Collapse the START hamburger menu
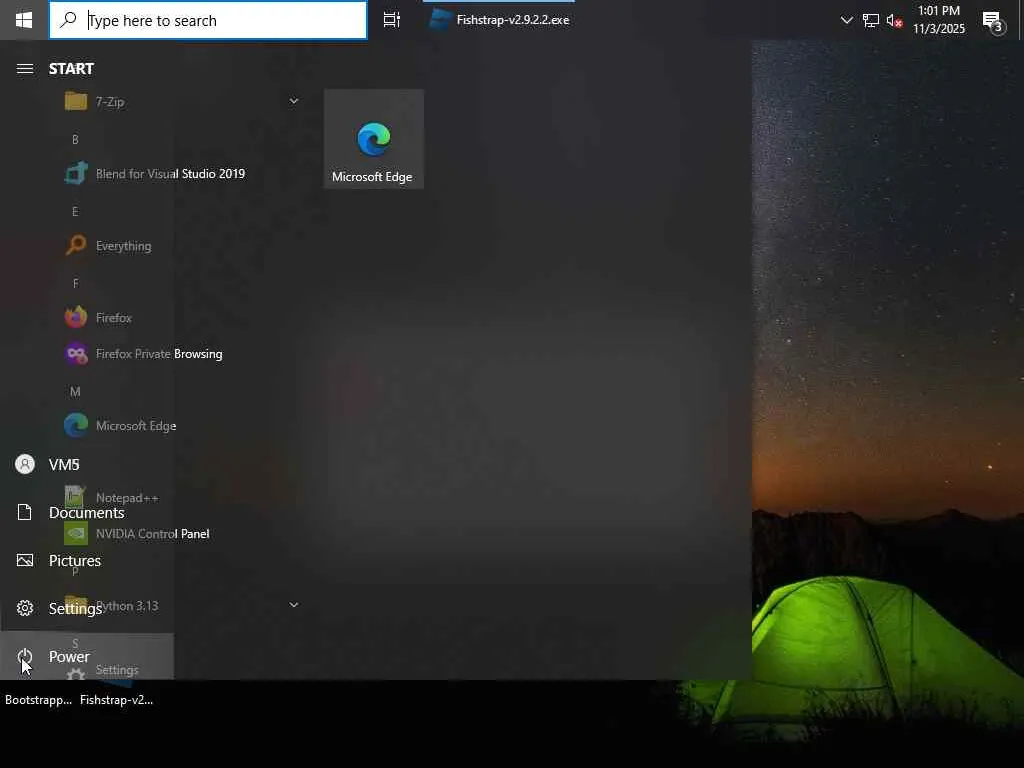1024x768 pixels. 25,69
